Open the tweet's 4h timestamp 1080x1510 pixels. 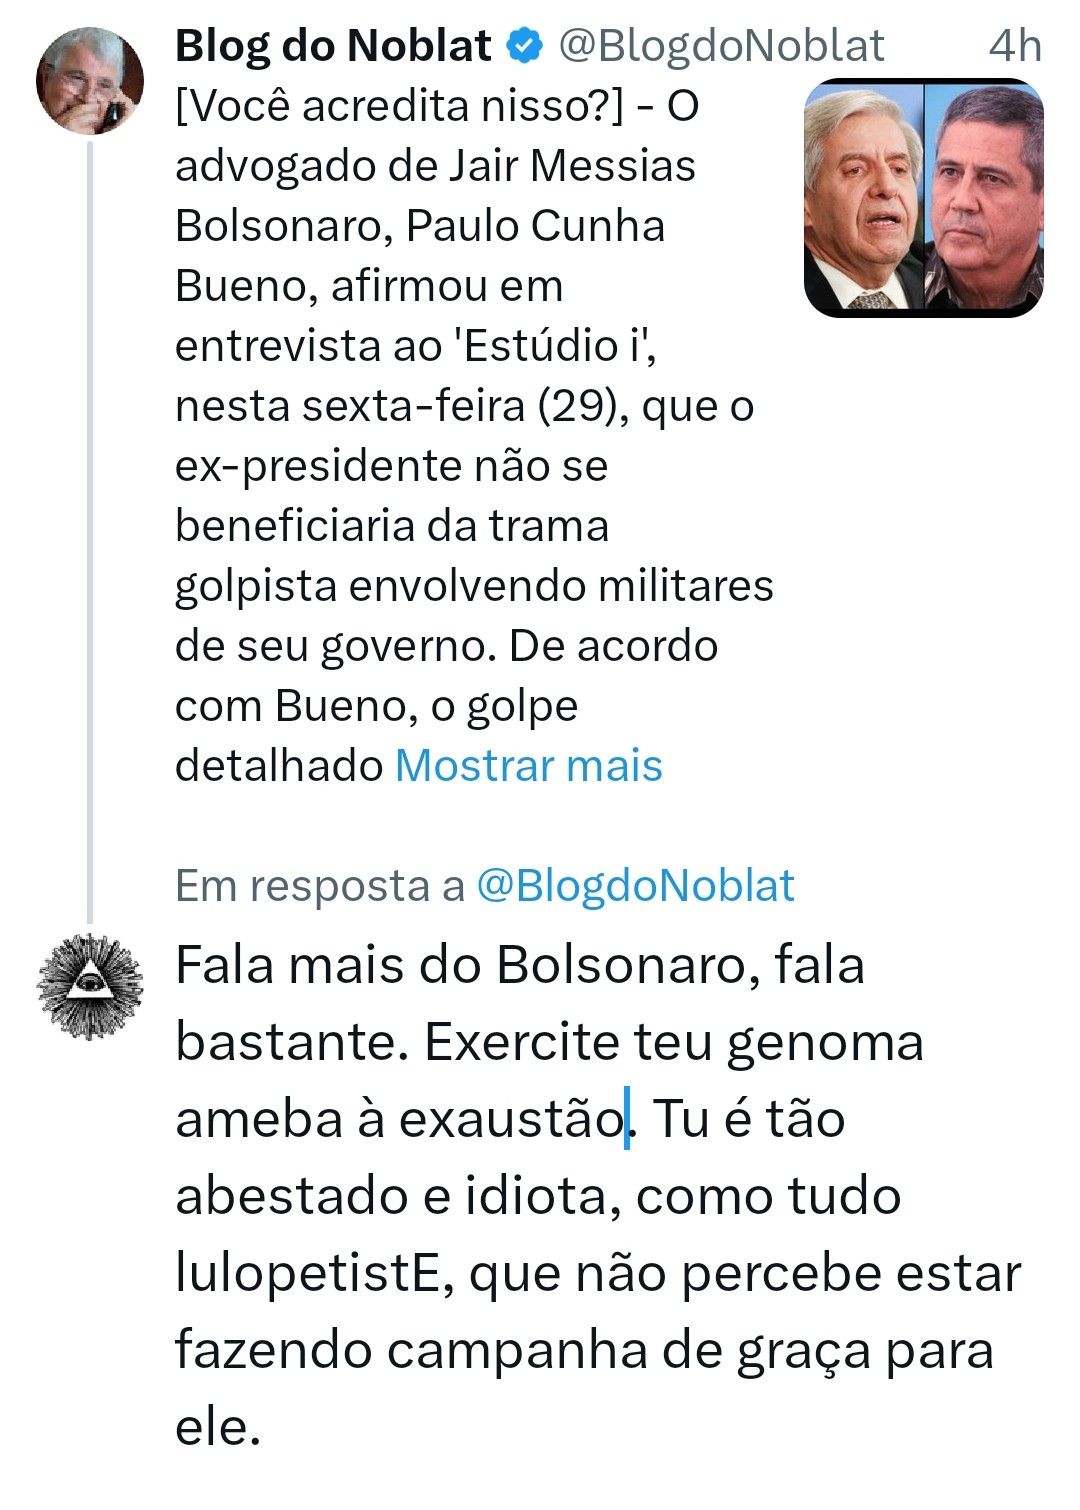1014,46
